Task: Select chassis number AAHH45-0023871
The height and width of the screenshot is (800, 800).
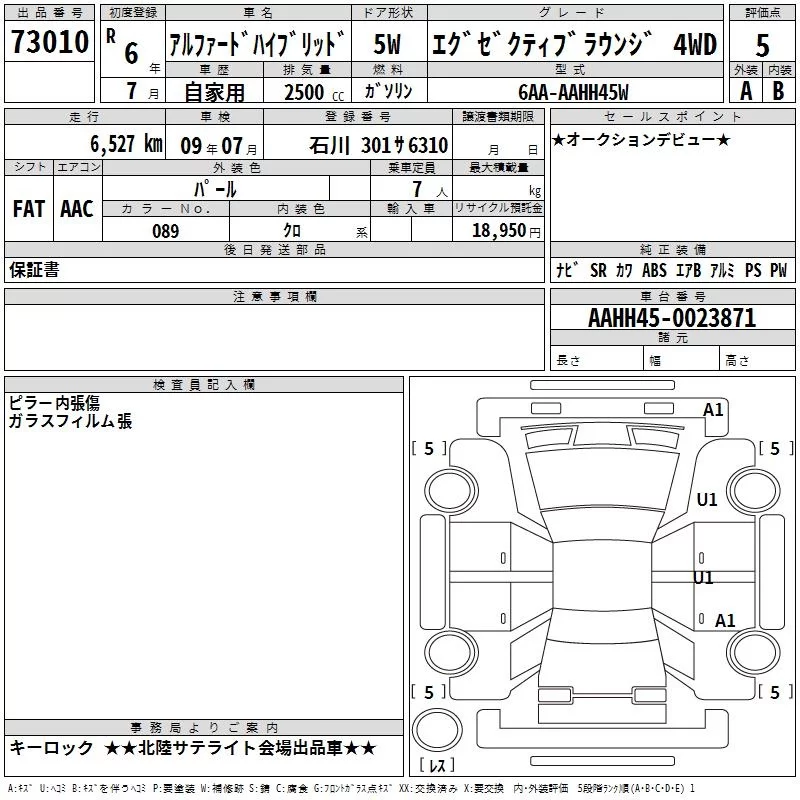Action: [672, 317]
